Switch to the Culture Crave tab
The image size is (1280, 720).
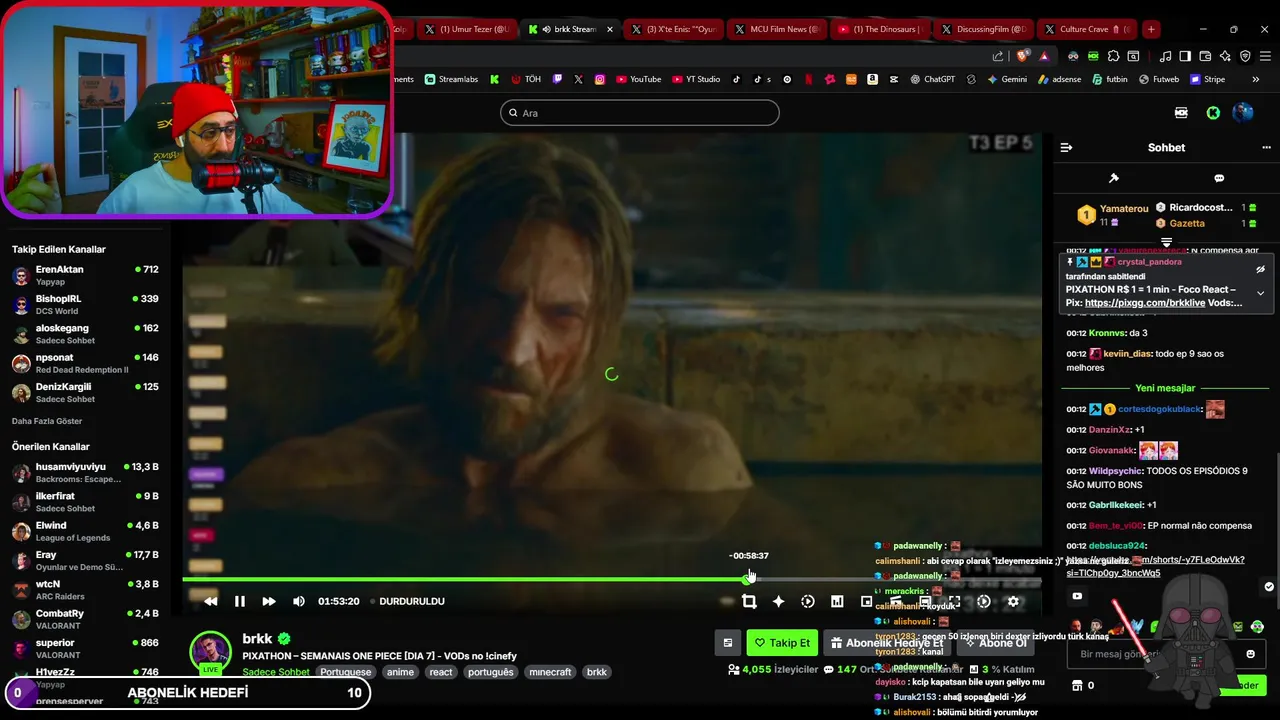(1087, 29)
